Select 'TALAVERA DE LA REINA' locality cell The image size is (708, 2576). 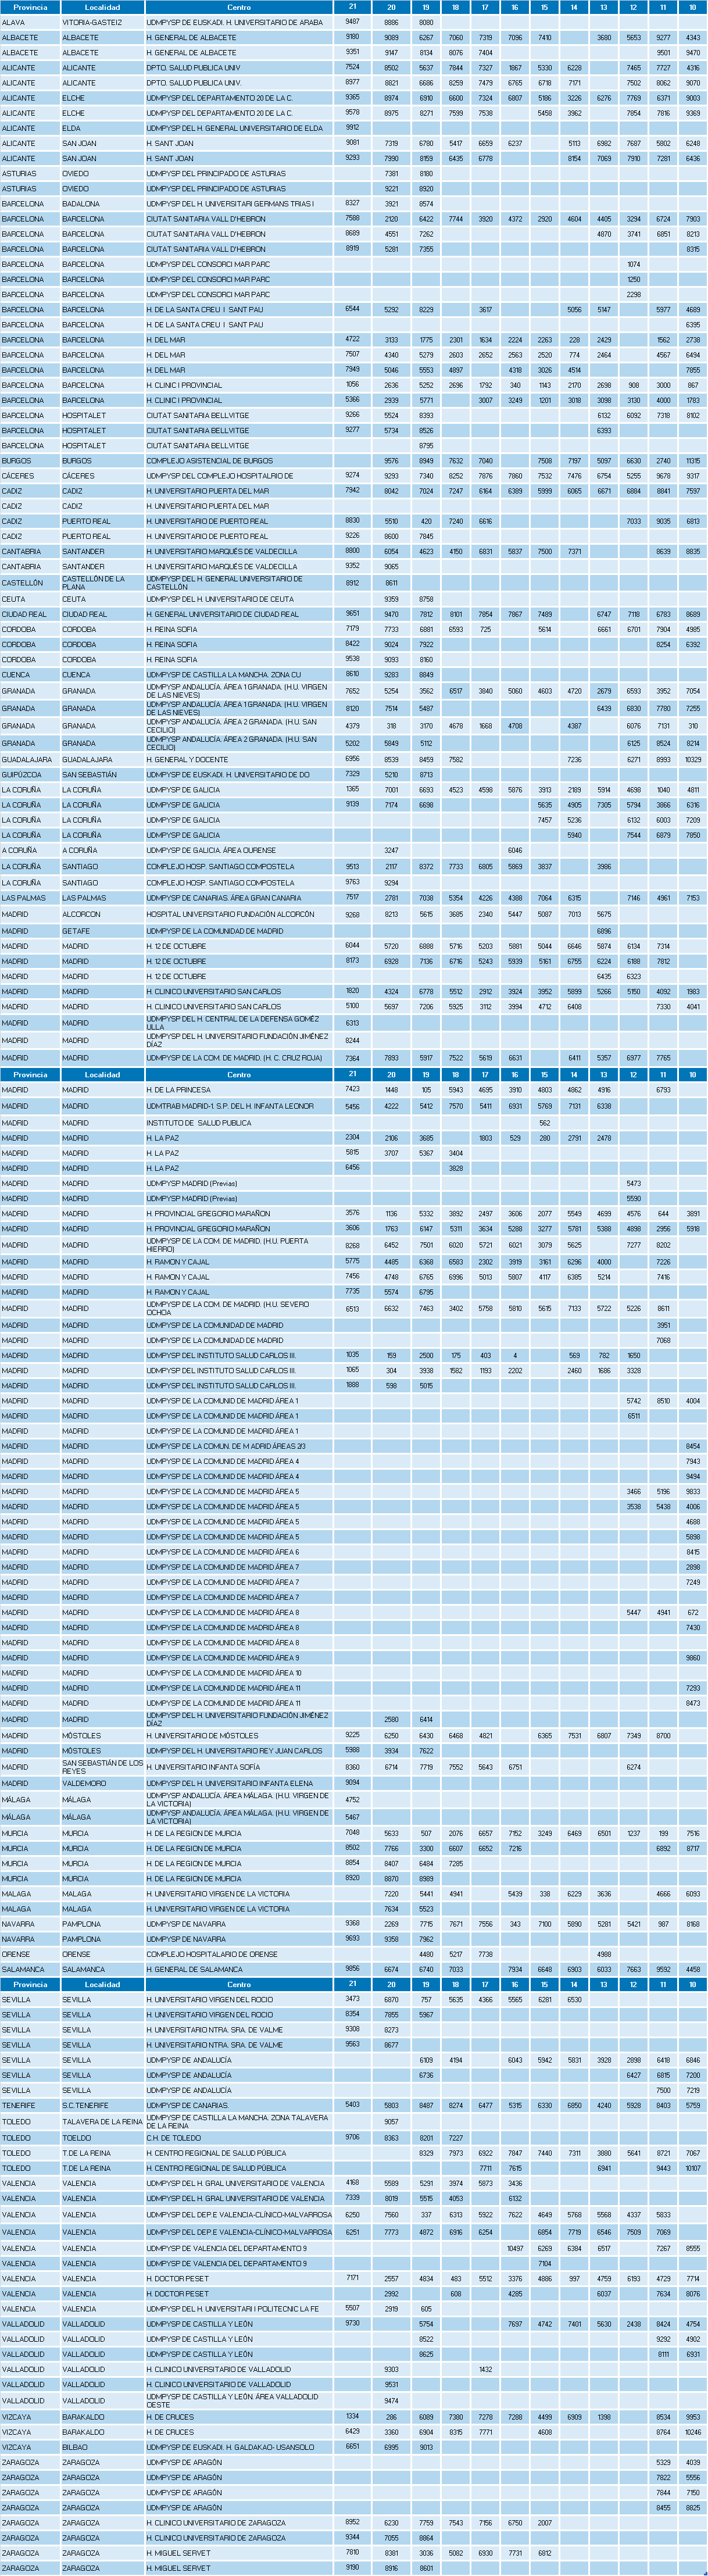tap(102, 2122)
